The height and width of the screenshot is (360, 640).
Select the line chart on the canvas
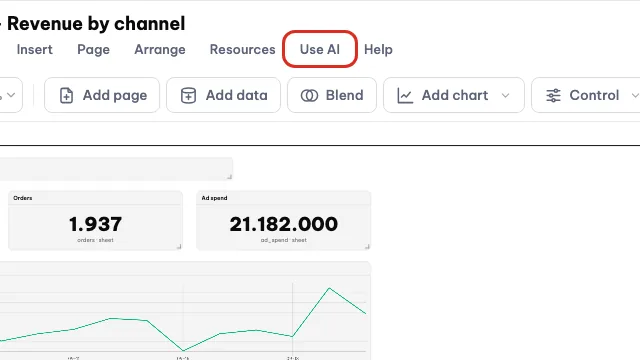point(185,311)
